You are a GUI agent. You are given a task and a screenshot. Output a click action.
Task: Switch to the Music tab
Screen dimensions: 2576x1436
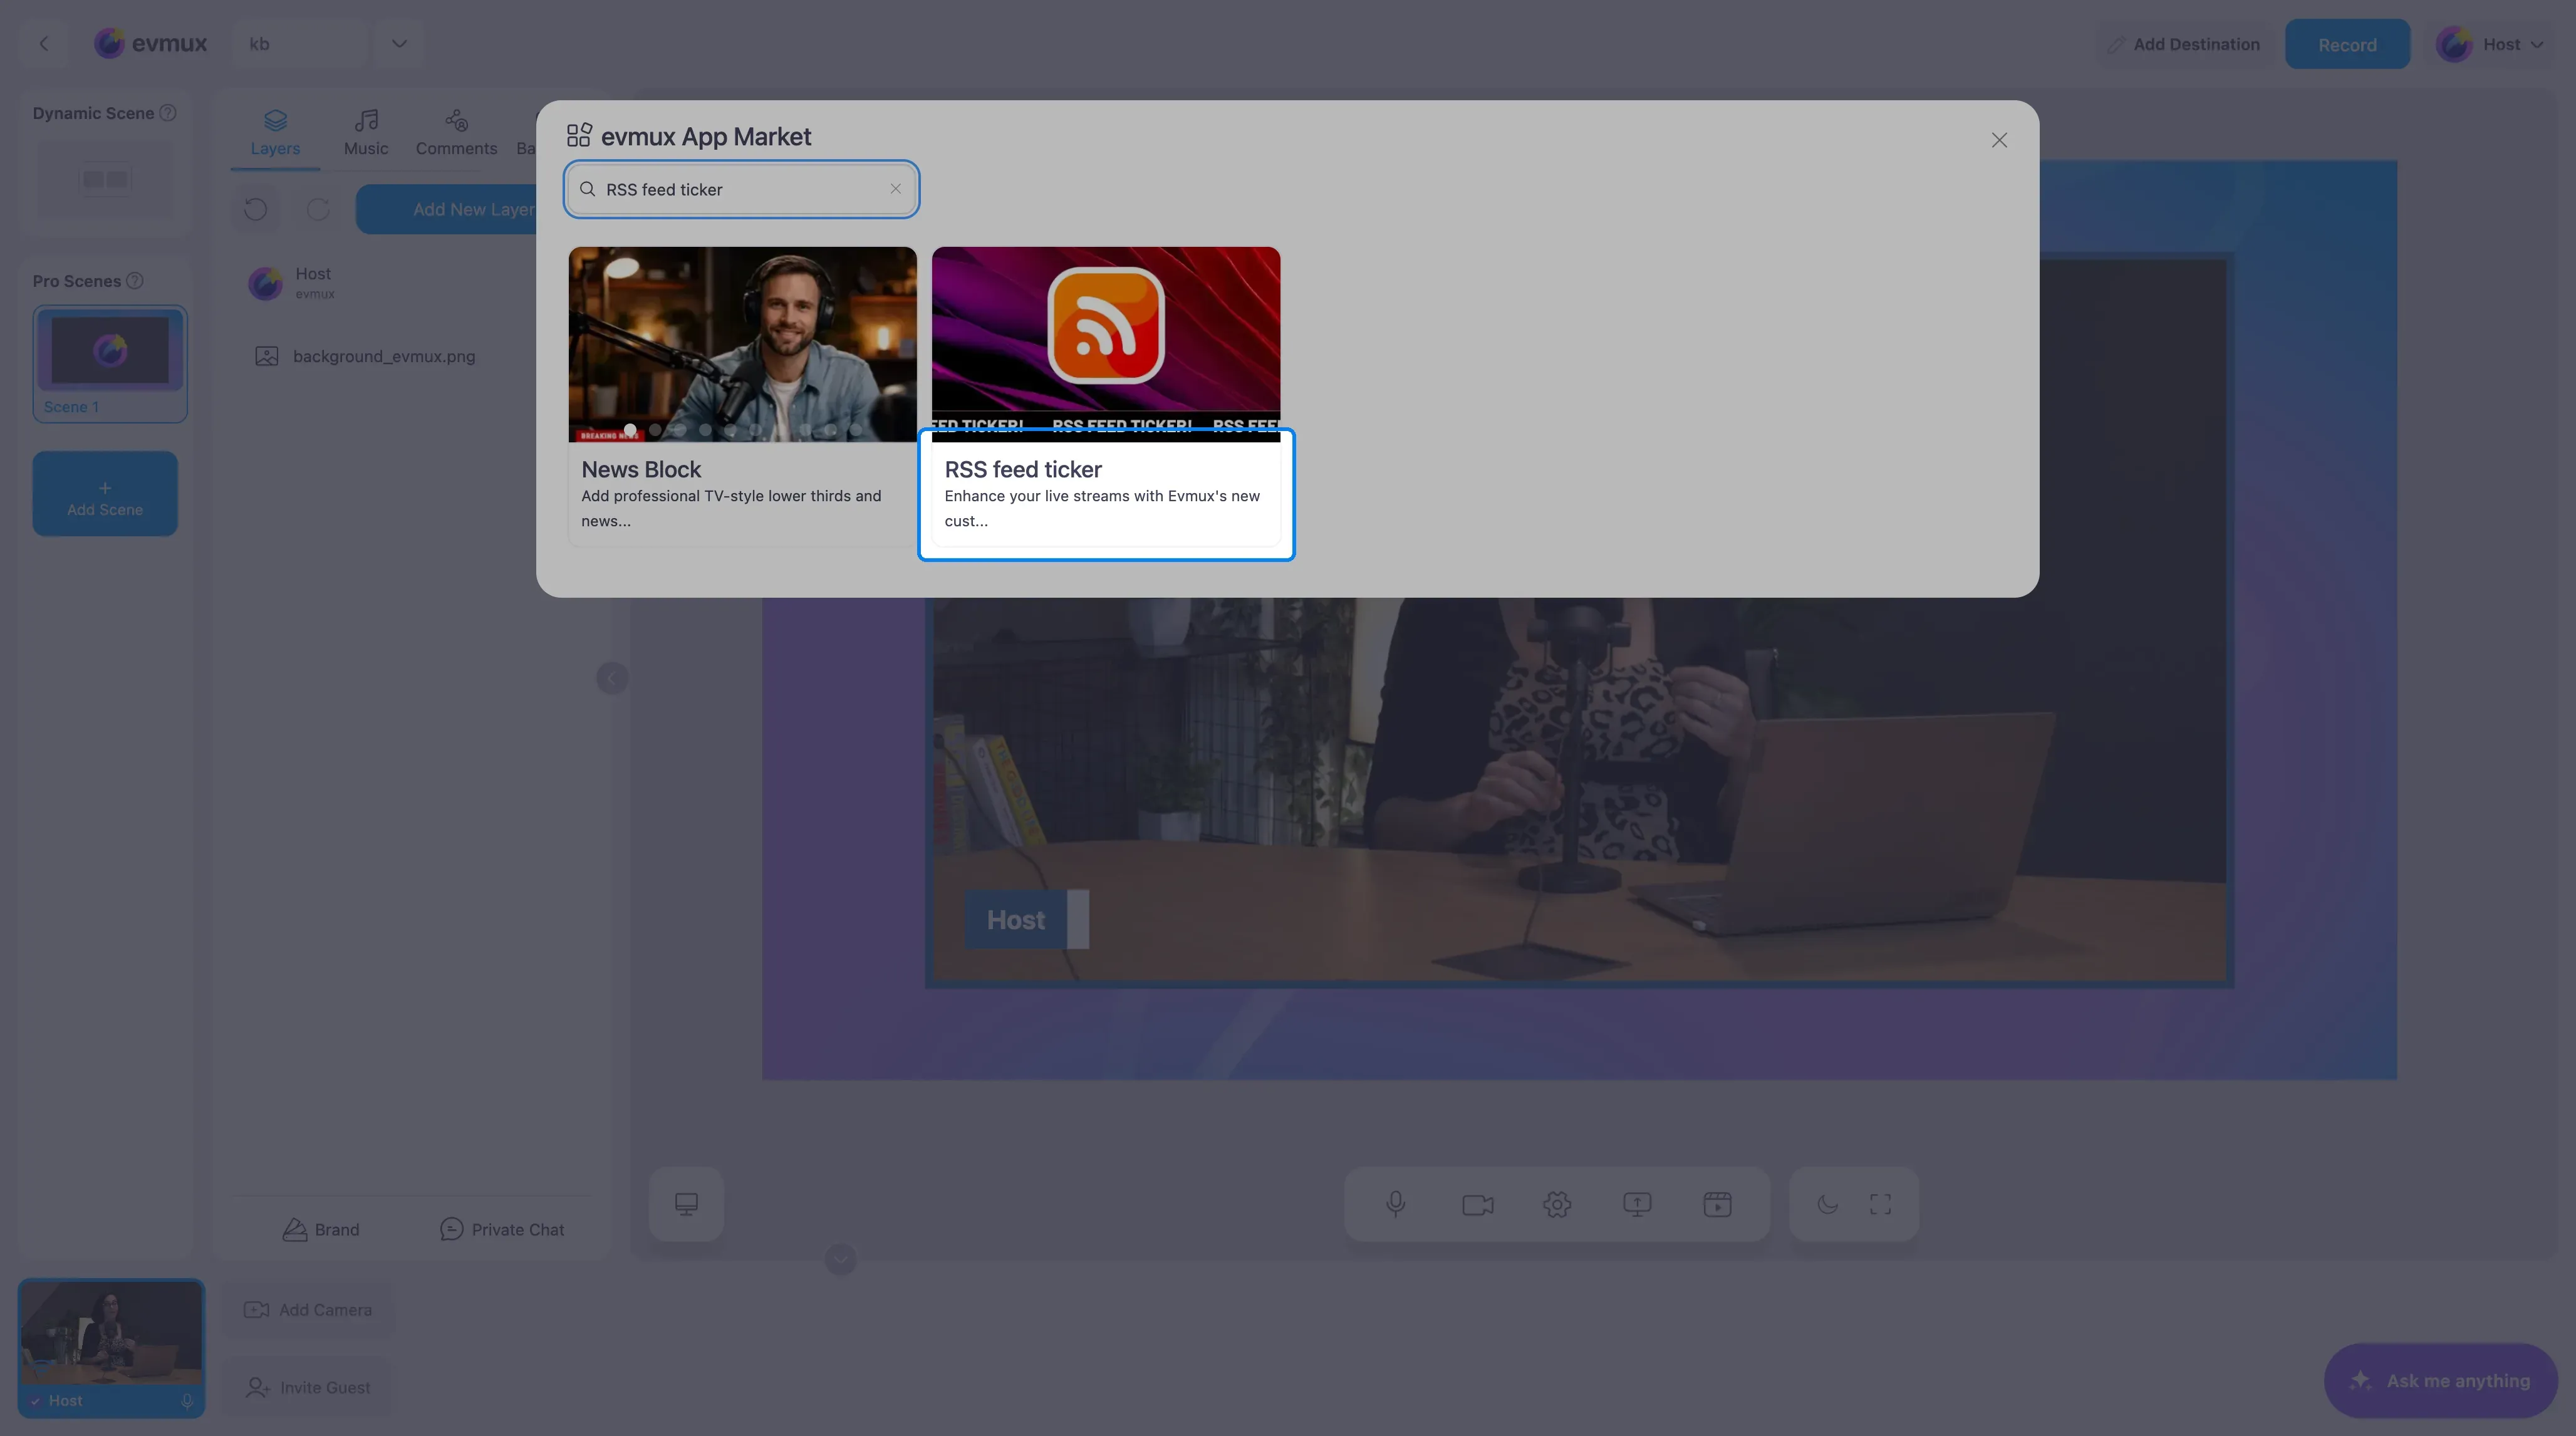pyautogui.click(x=366, y=133)
